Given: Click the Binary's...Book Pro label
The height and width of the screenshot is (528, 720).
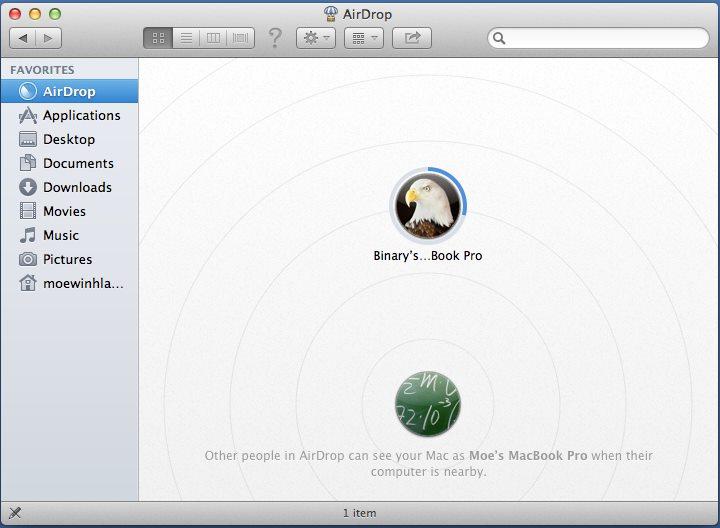Looking at the screenshot, I should (428, 256).
